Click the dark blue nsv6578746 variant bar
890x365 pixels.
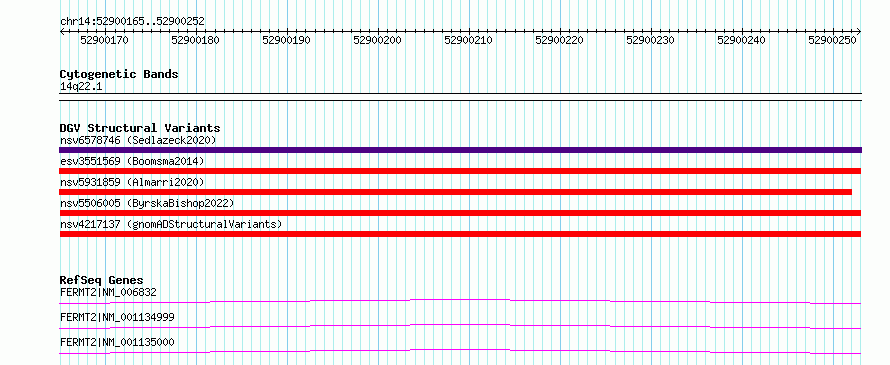pyautogui.click(x=460, y=150)
